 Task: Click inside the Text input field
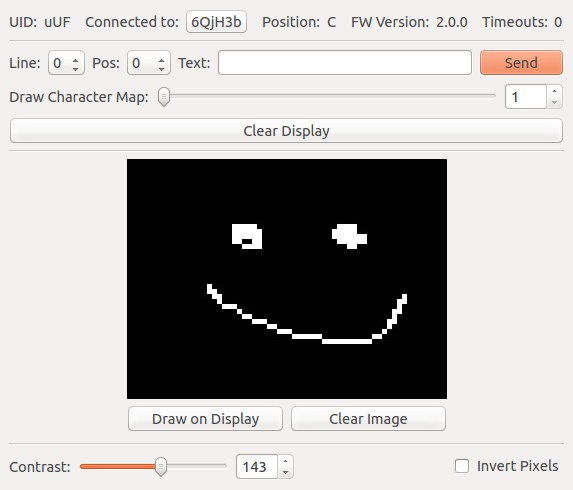pos(345,62)
